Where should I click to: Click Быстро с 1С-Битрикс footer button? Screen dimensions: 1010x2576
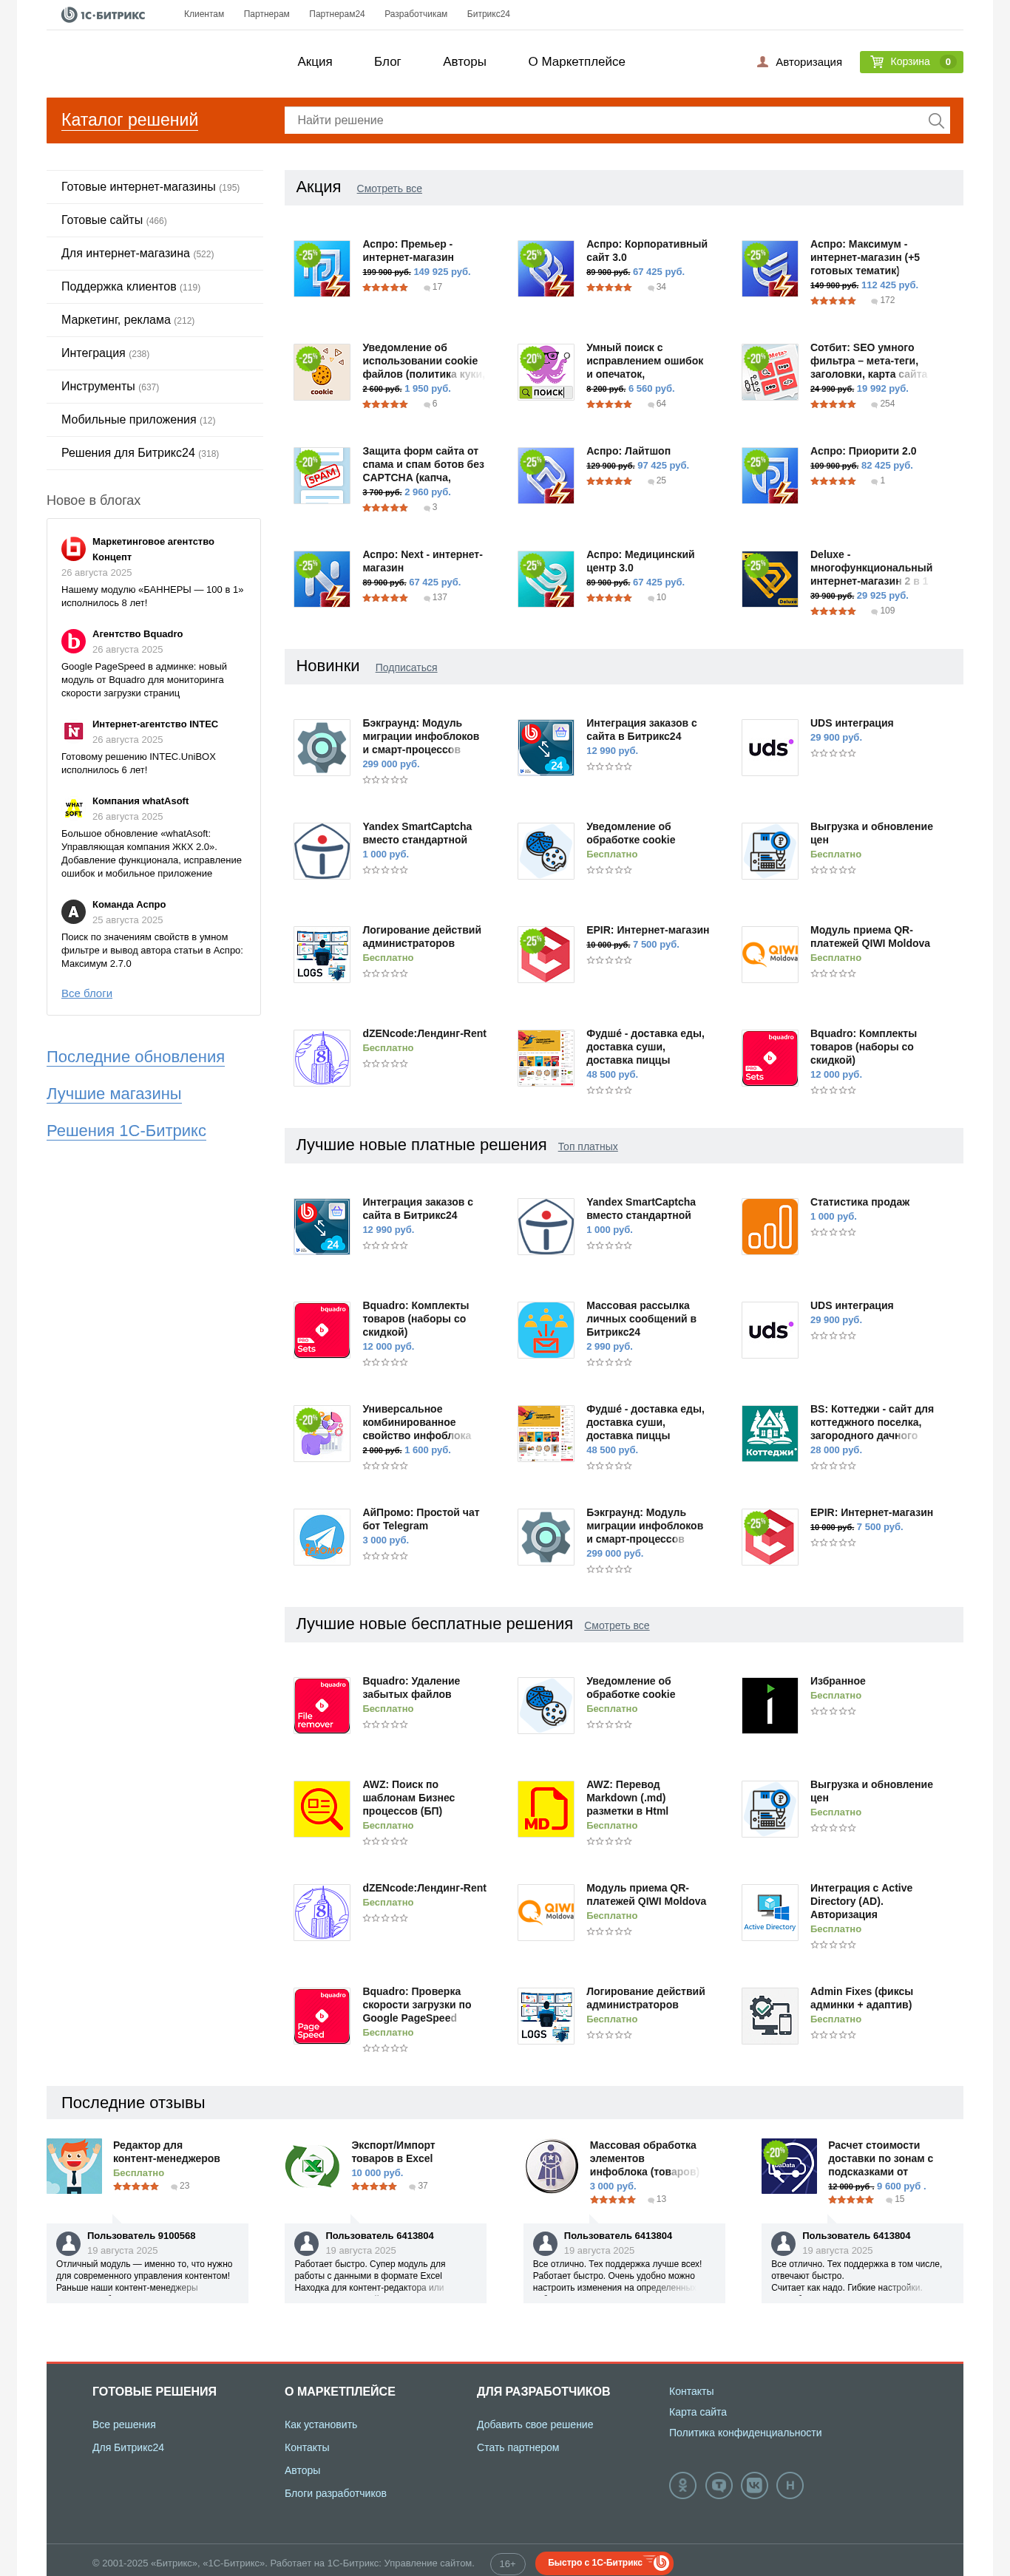604,2562
